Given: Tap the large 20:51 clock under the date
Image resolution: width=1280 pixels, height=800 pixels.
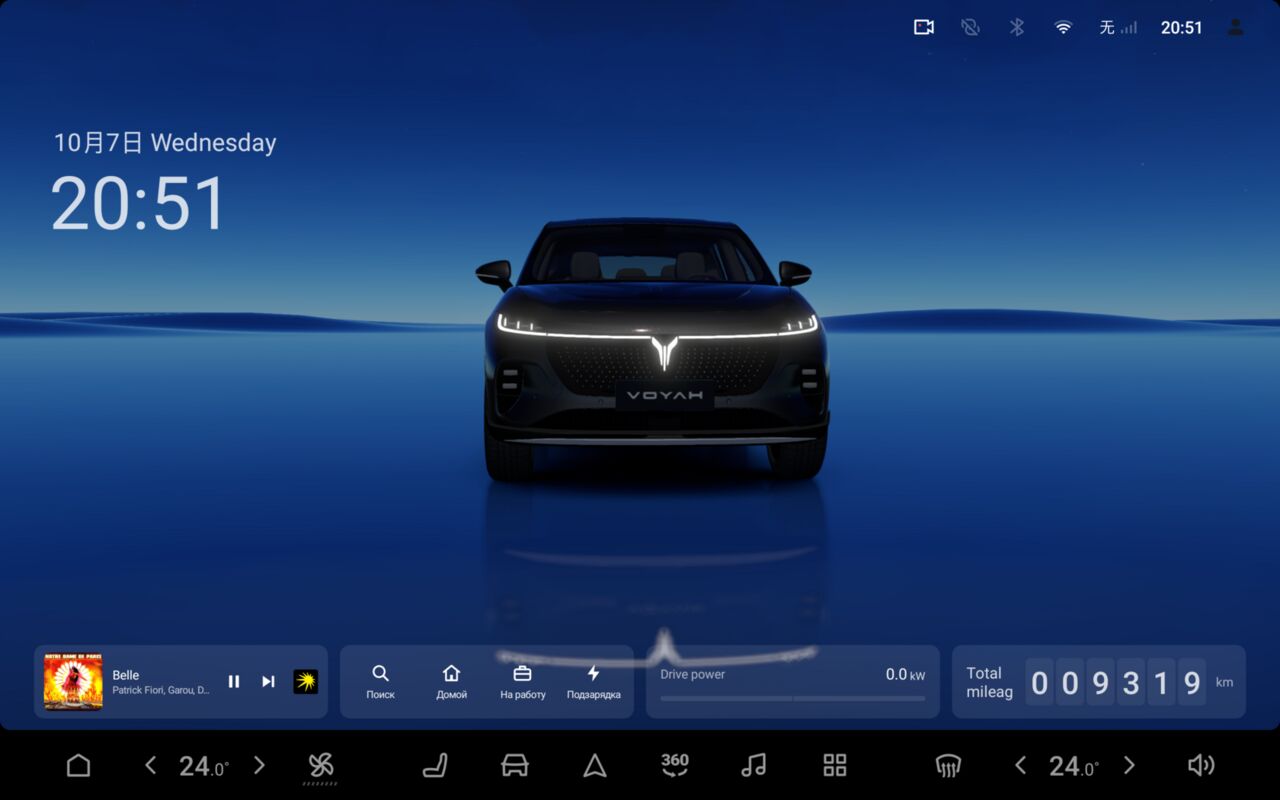Looking at the screenshot, I should [139, 204].
